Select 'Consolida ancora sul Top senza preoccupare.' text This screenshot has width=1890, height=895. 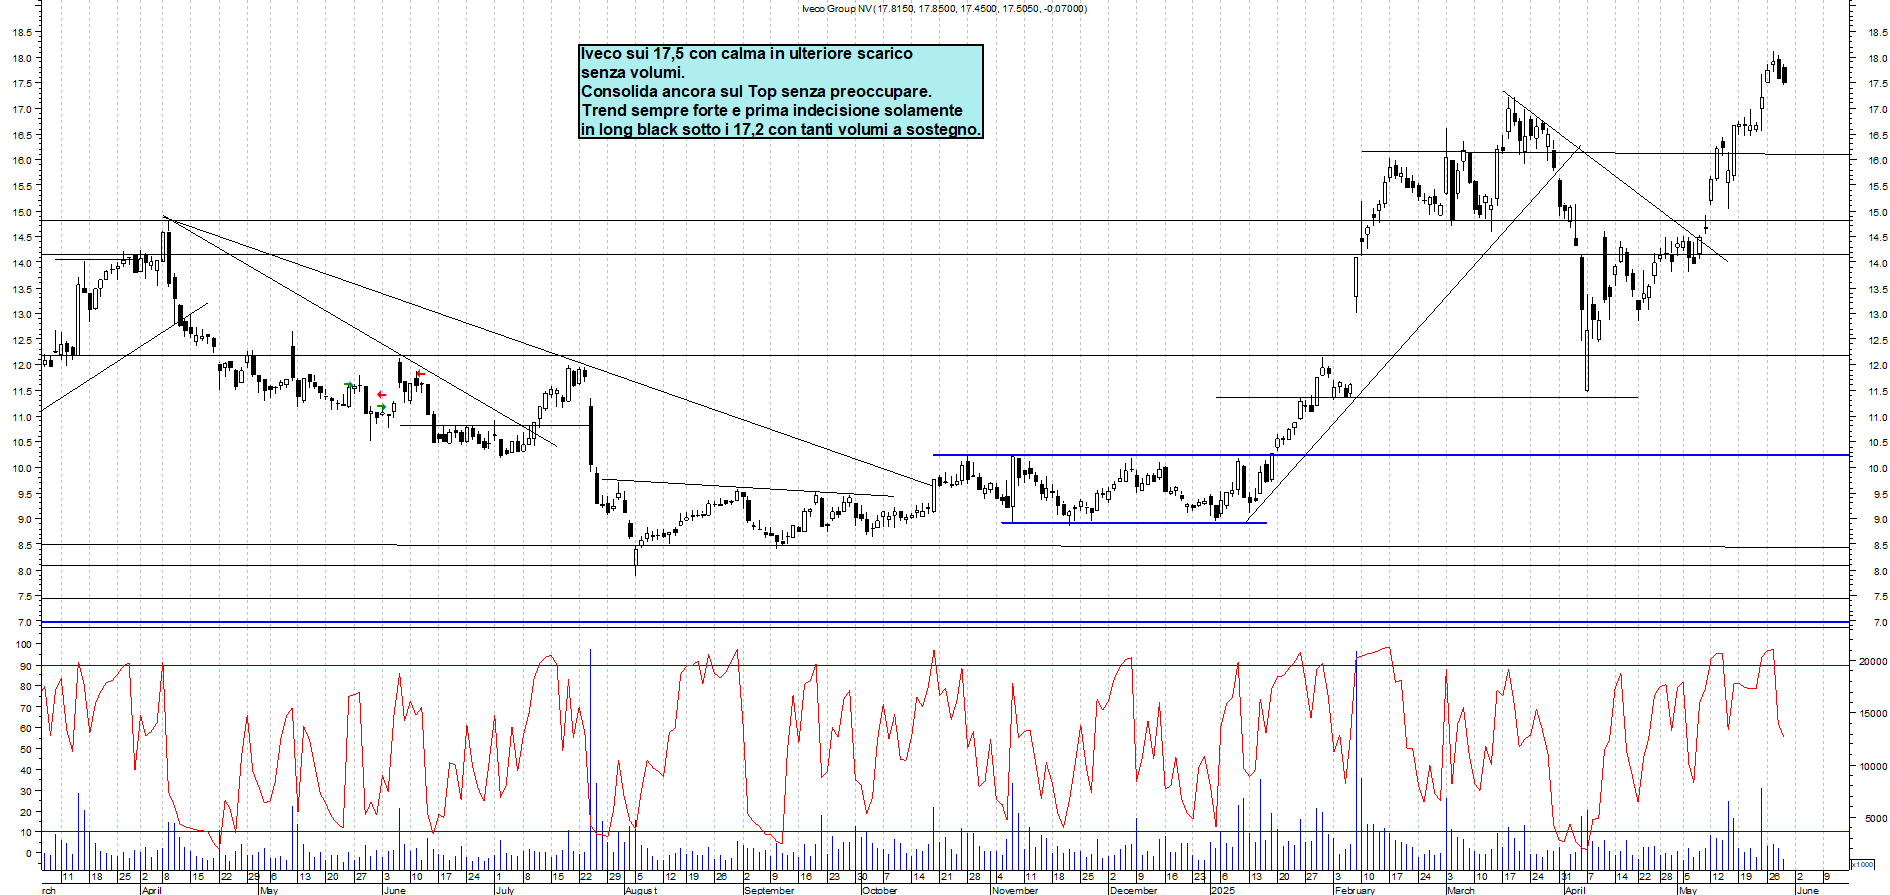(x=756, y=92)
